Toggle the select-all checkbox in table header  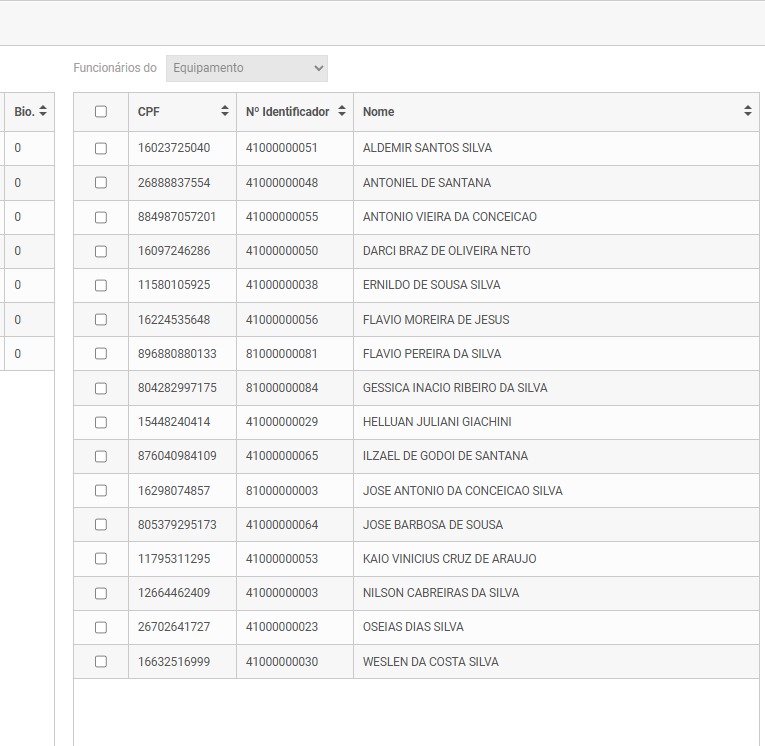[101, 112]
